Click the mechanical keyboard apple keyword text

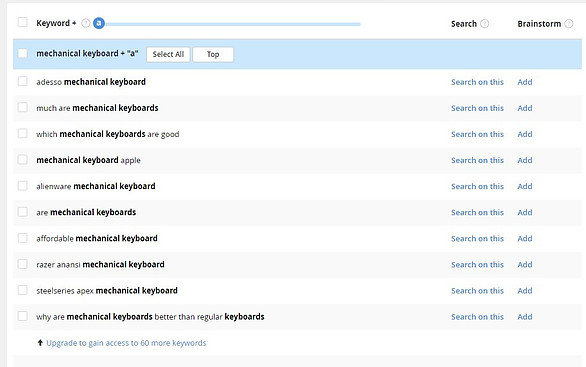(x=88, y=160)
